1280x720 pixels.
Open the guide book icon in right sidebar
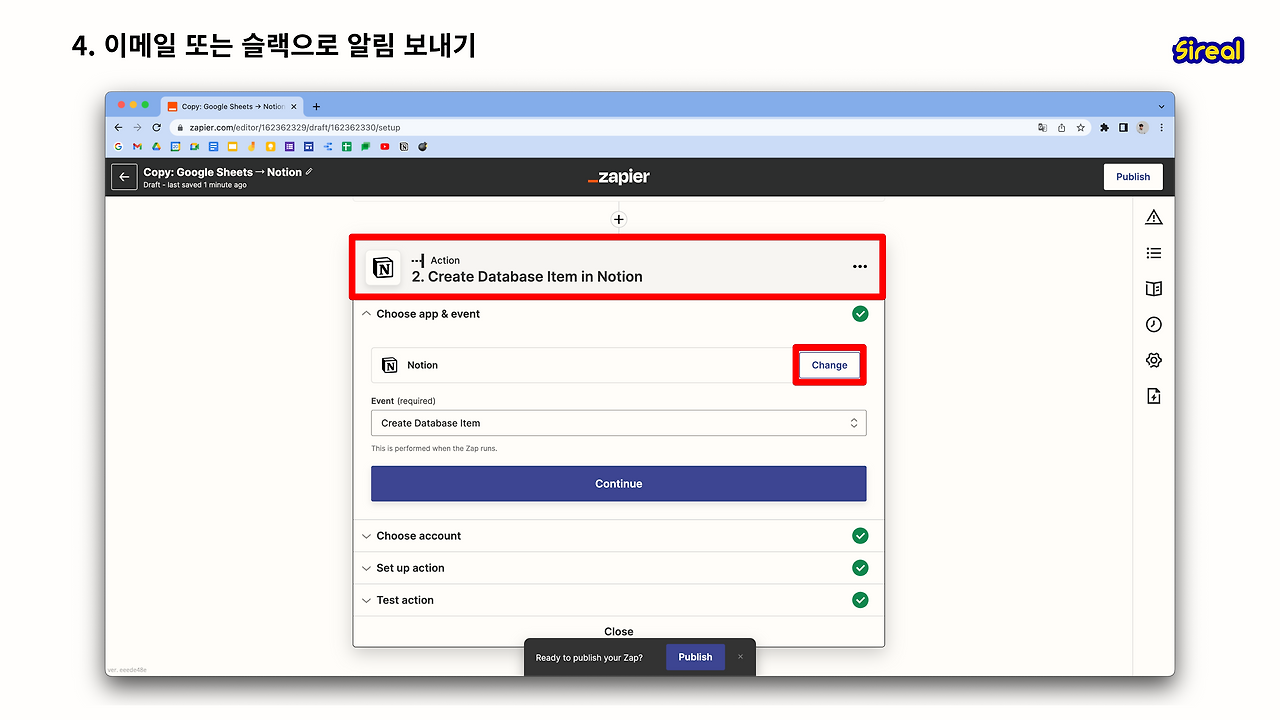1154,289
